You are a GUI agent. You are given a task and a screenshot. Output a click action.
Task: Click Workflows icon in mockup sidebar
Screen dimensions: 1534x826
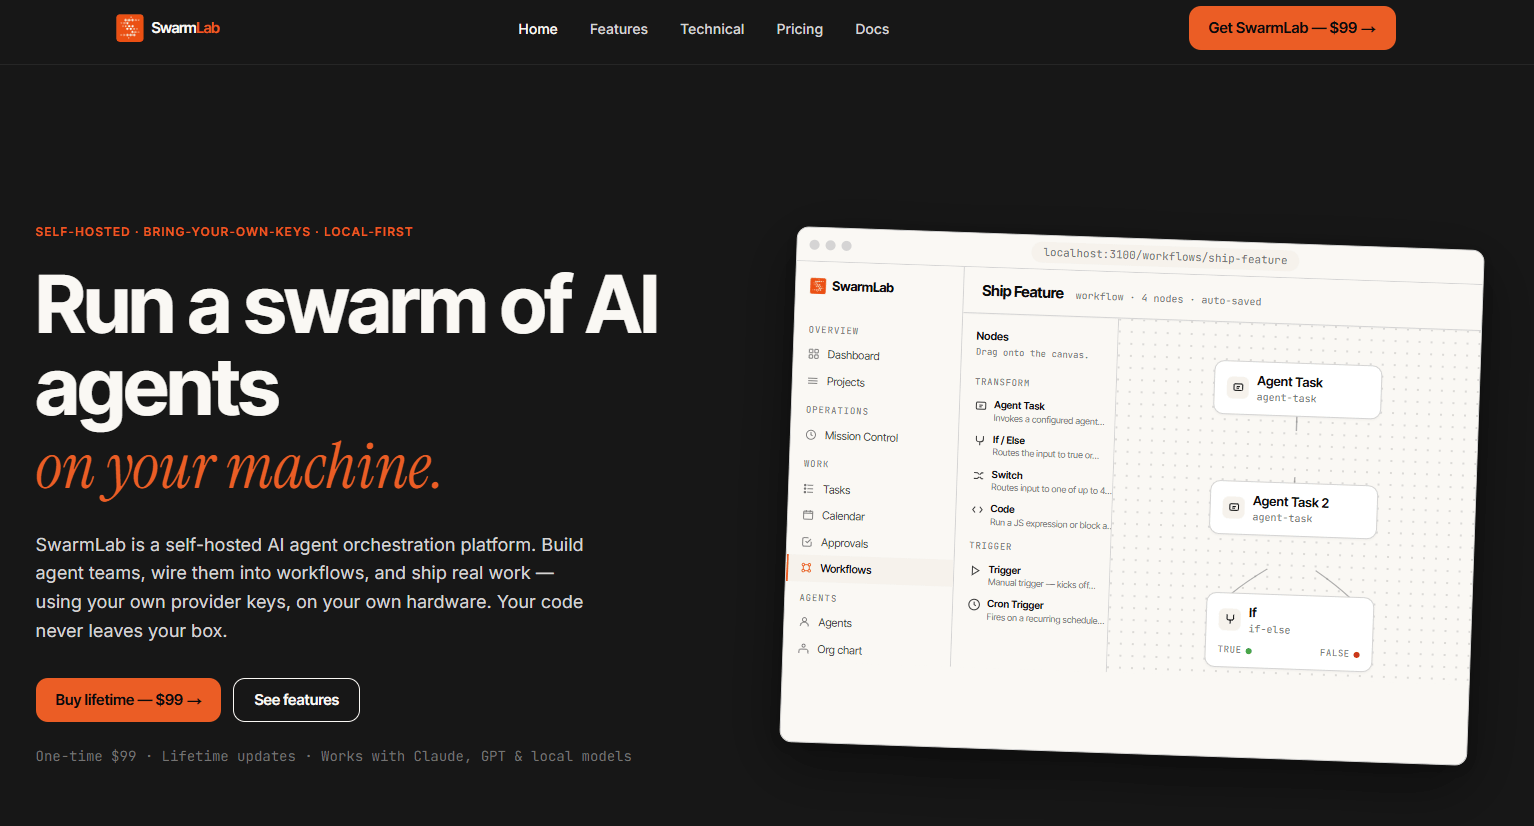(806, 568)
